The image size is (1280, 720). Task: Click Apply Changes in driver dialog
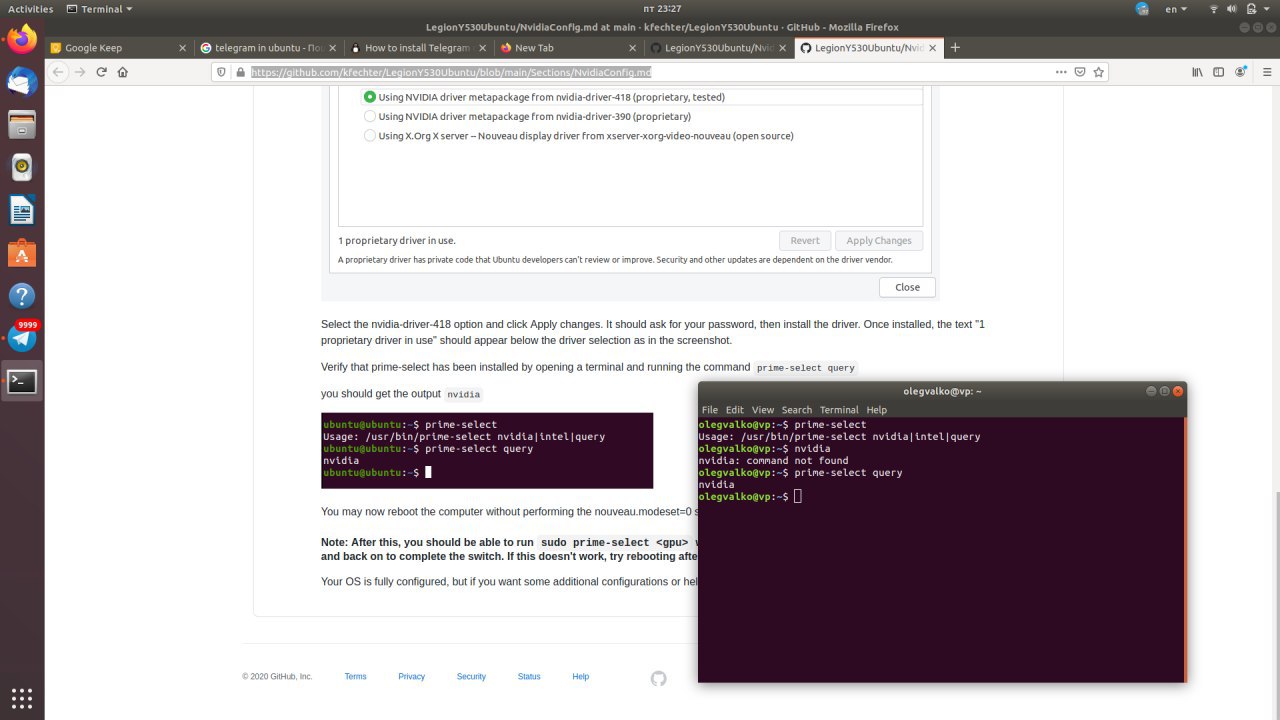coord(879,240)
